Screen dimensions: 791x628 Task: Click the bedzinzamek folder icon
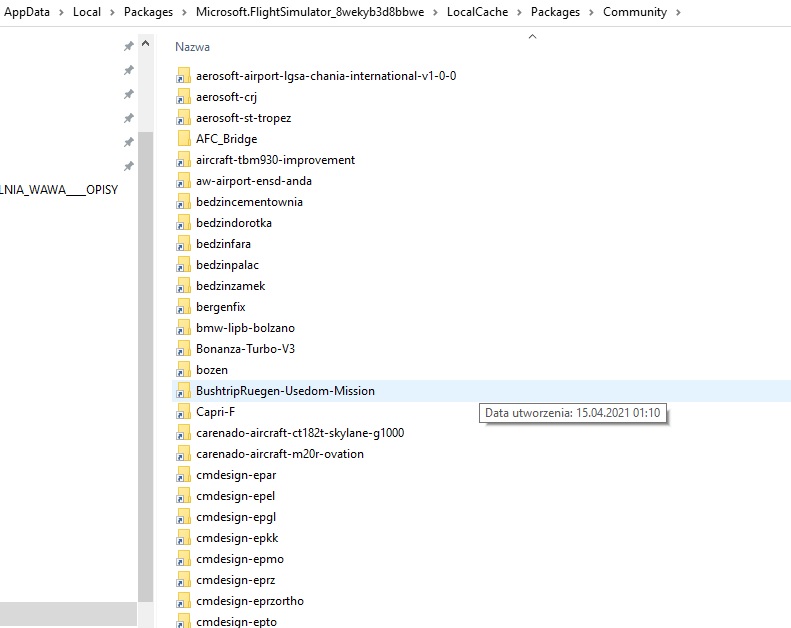click(x=183, y=286)
